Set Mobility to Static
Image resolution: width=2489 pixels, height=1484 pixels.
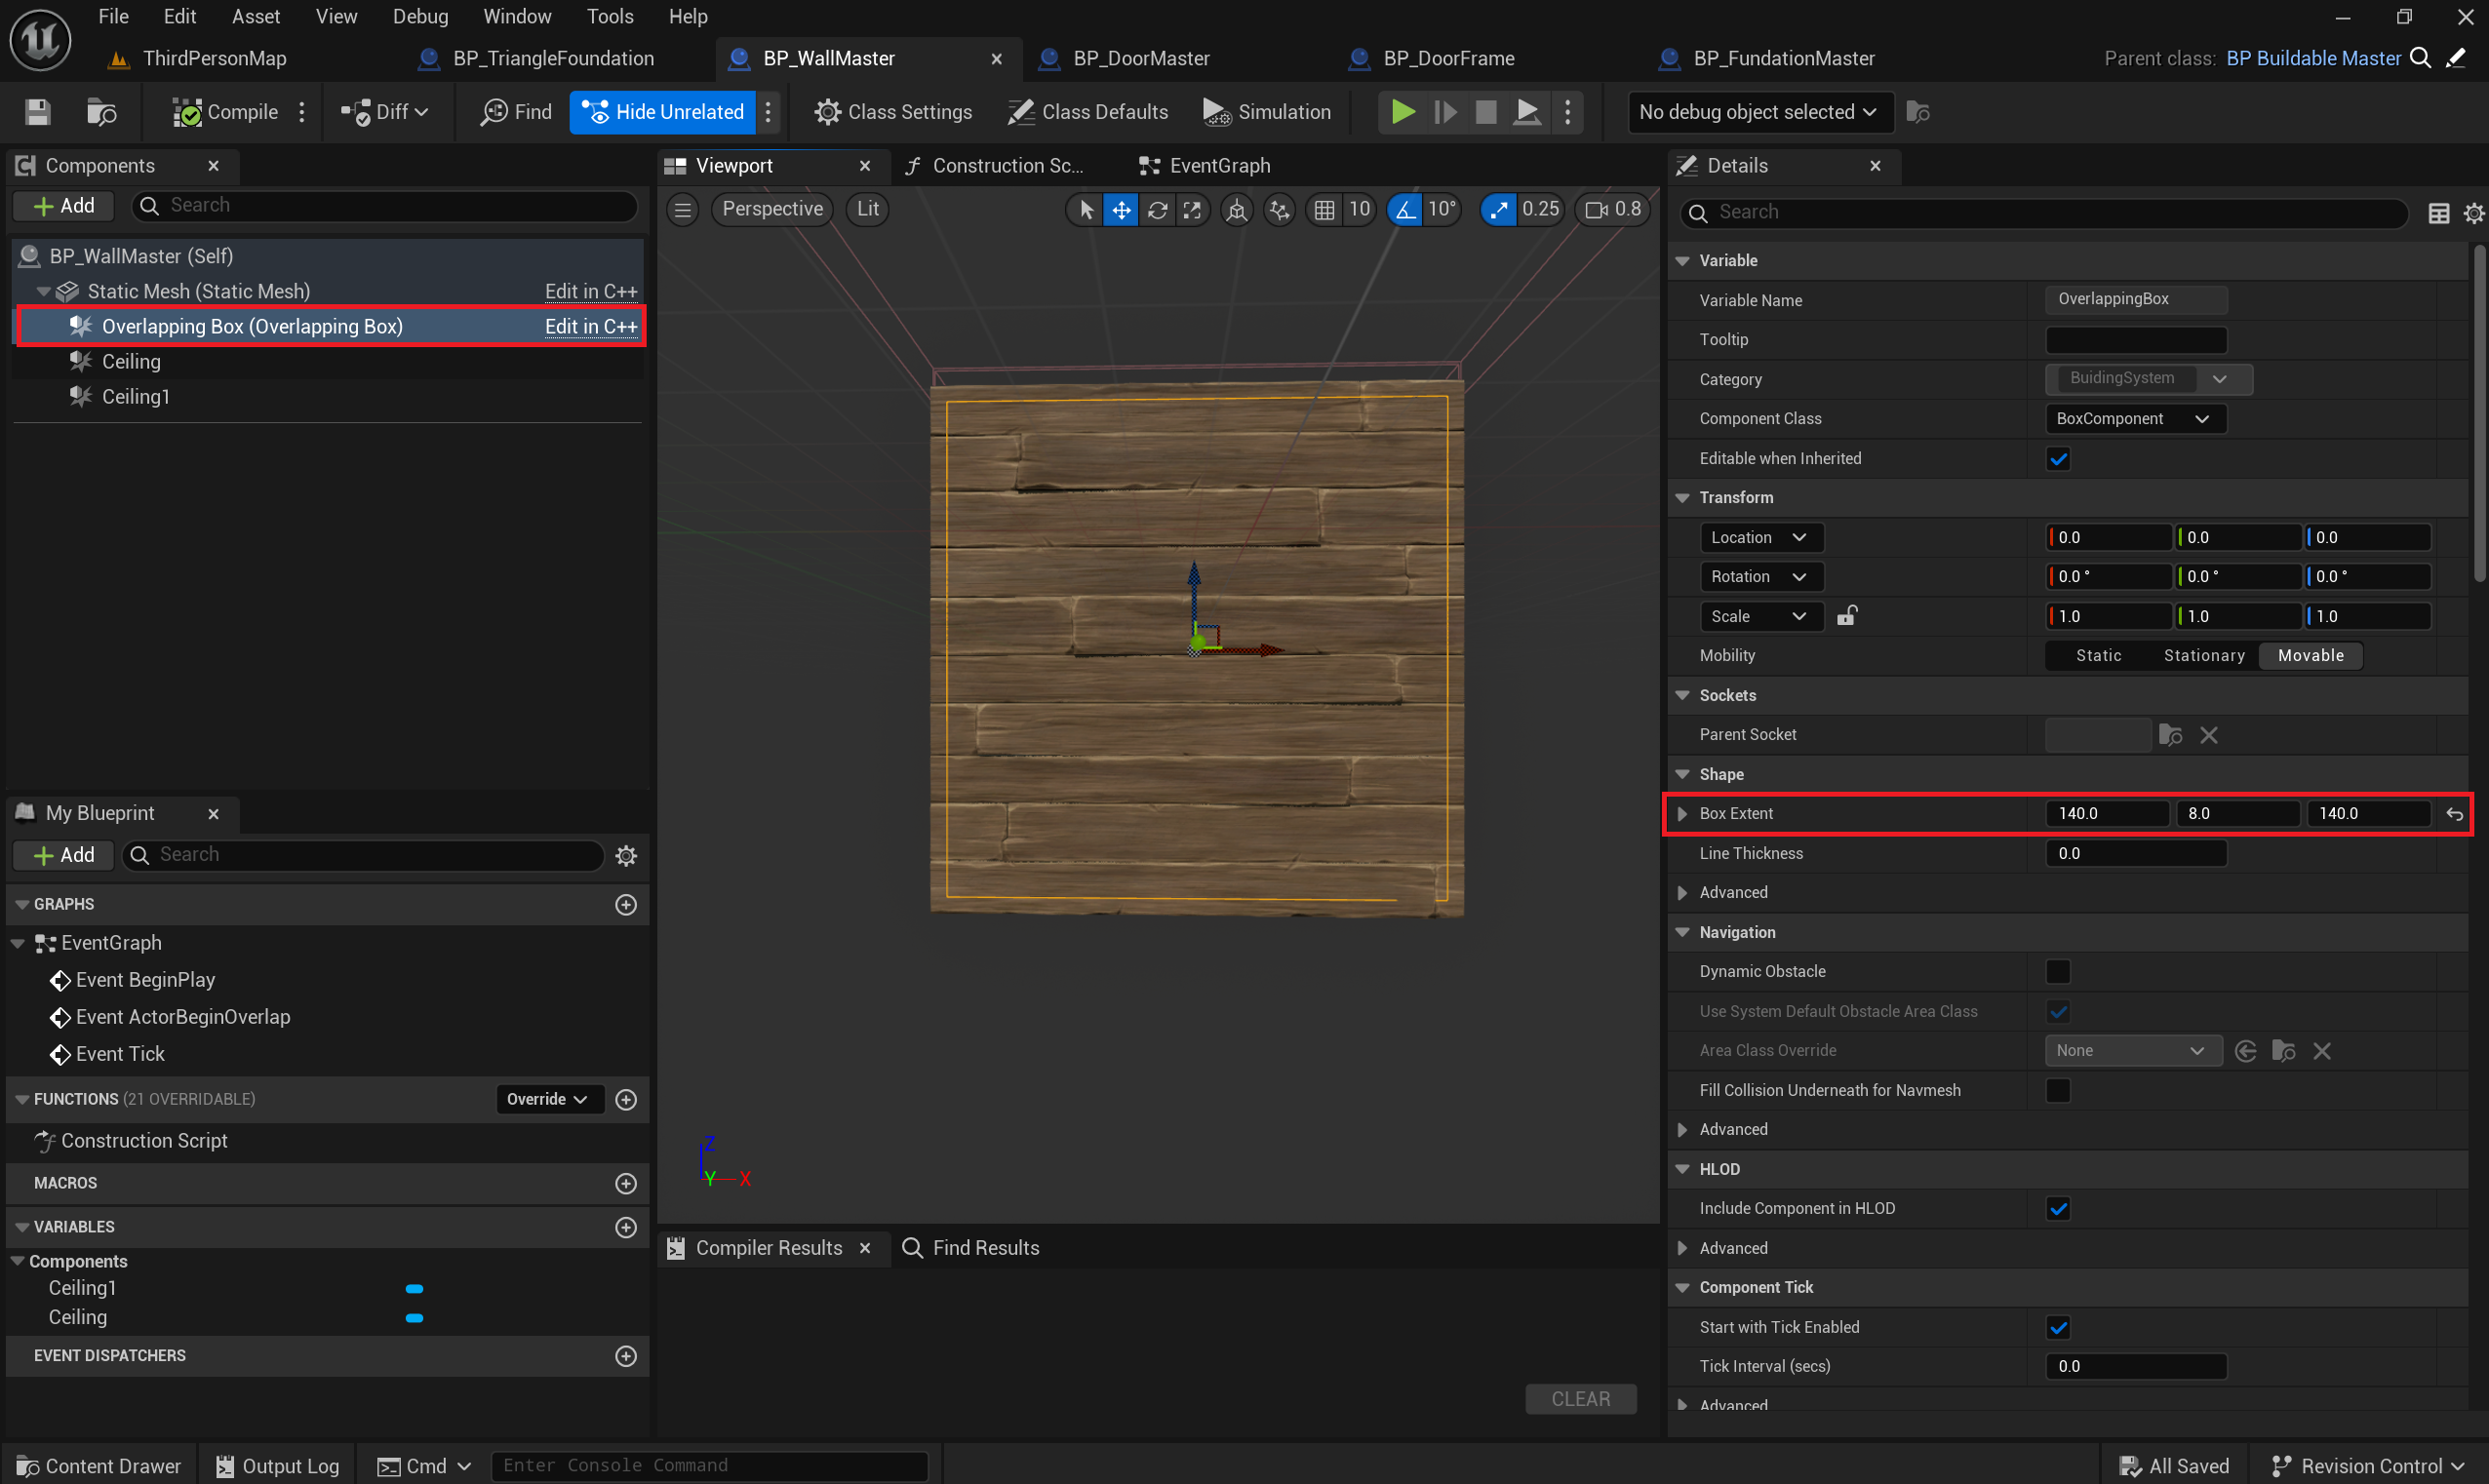pyautogui.click(x=2098, y=656)
